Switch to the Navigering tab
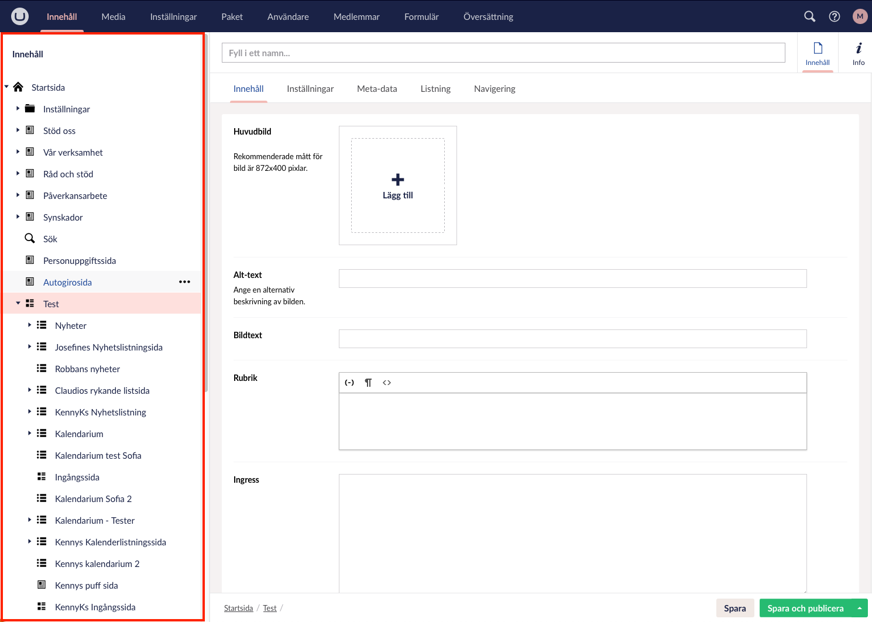The width and height of the screenshot is (872, 622). 494,88
